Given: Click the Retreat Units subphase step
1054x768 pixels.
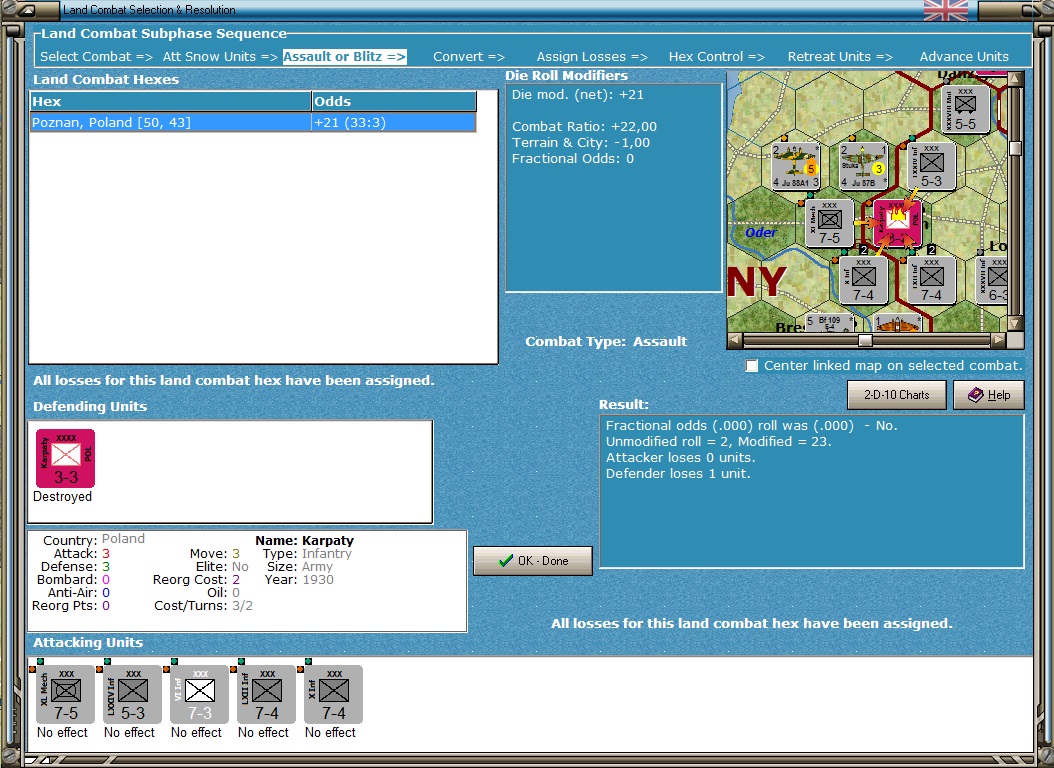Looking at the screenshot, I should [840, 56].
